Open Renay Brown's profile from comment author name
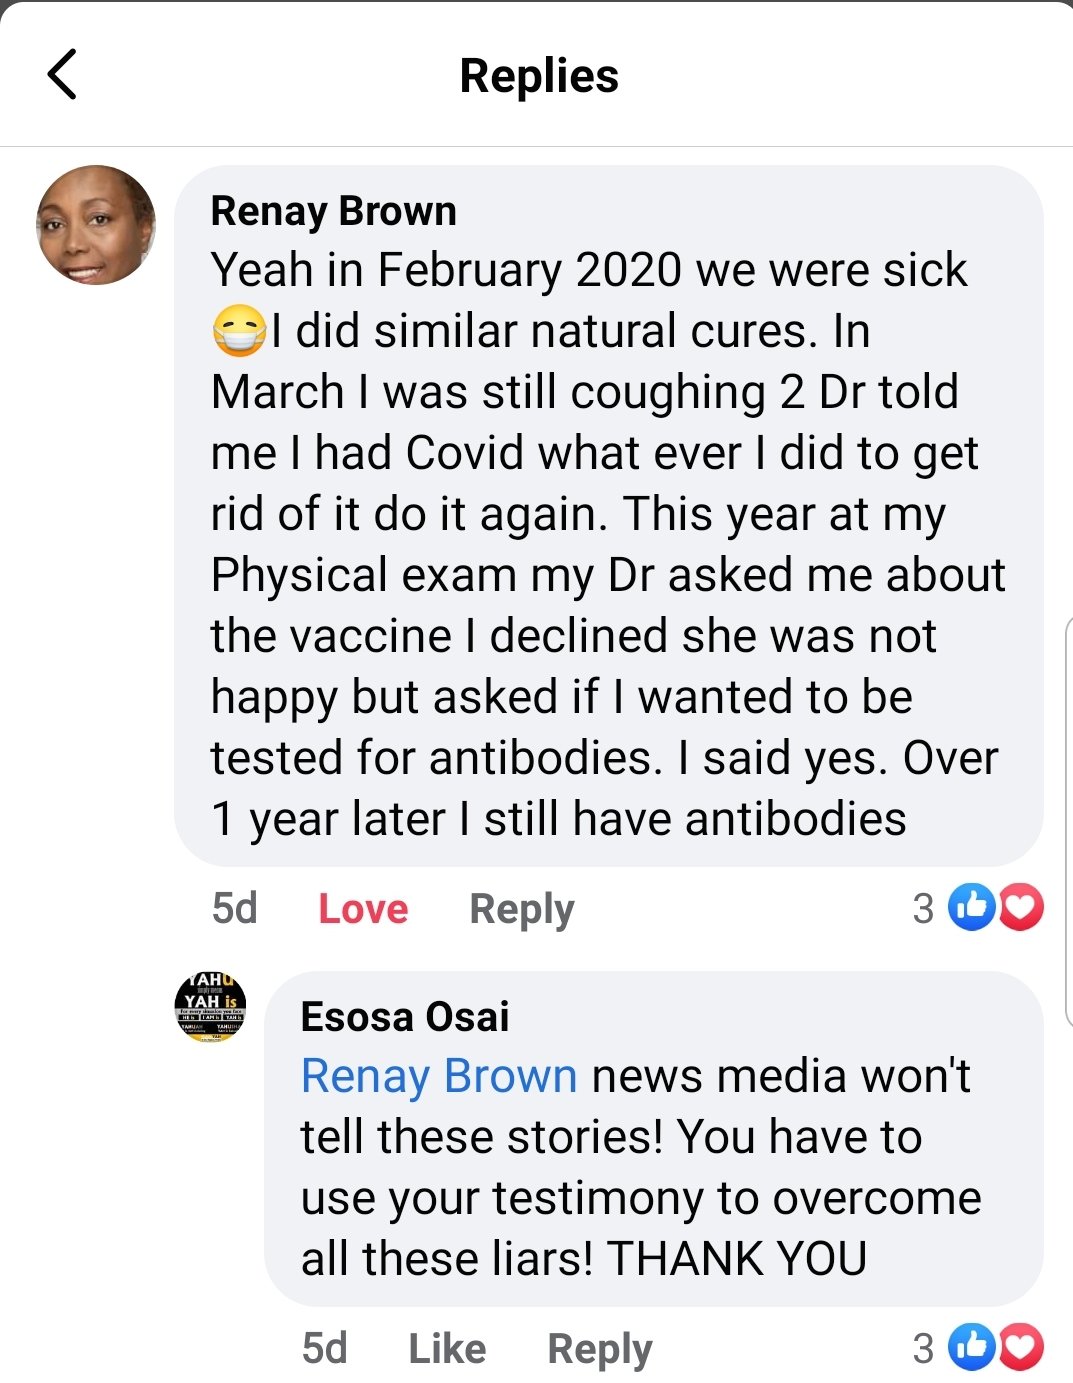 333,211
